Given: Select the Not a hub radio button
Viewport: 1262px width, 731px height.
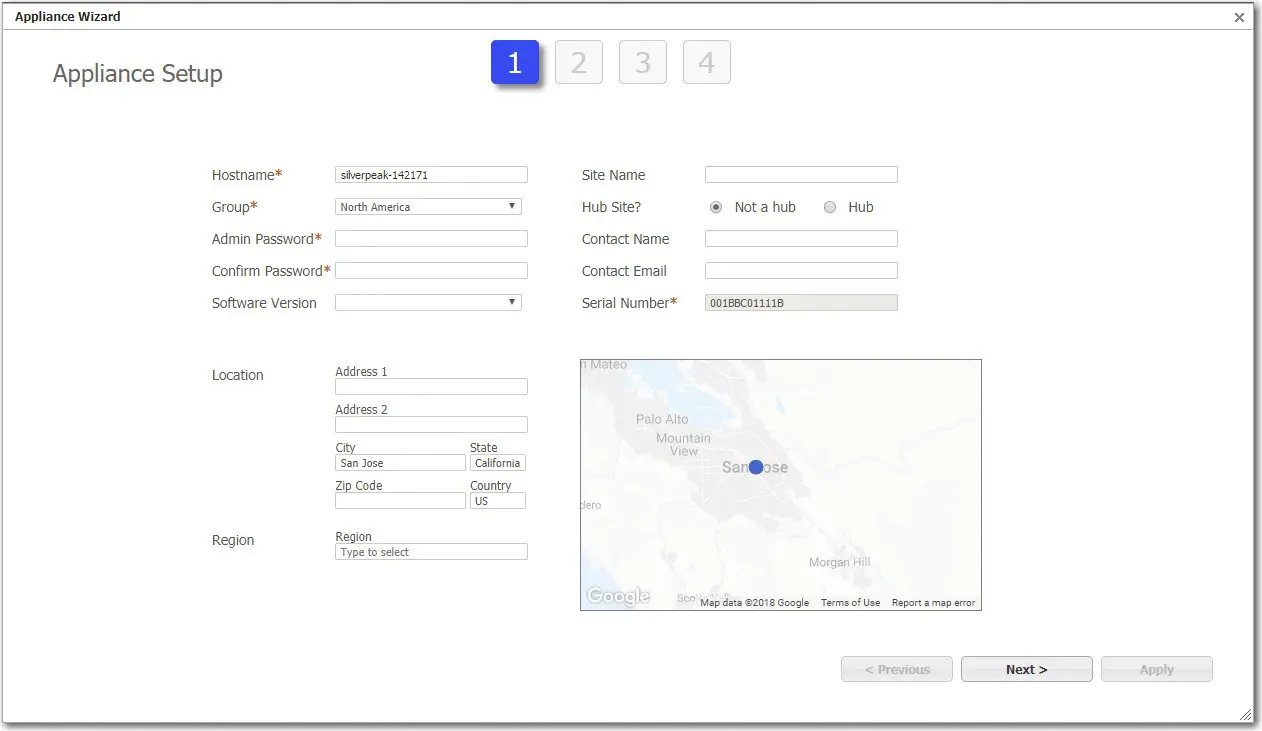Looking at the screenshot, I should [716, 207].
